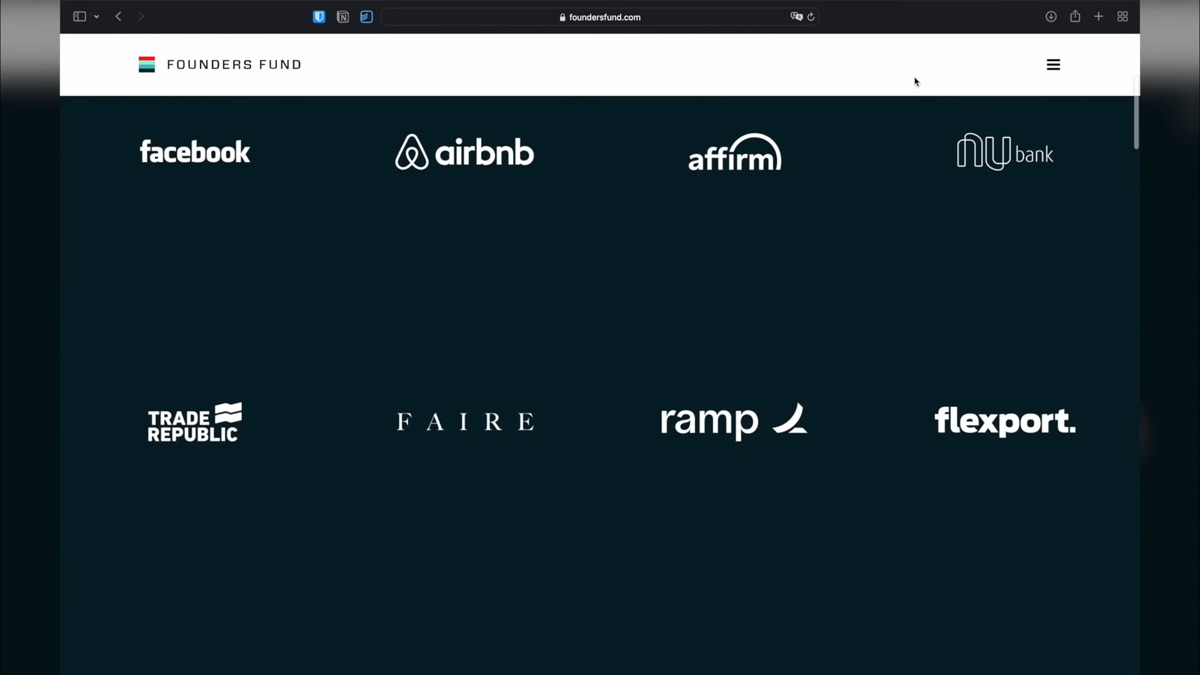Open the Trade Republic portfolio logo
This screenshot has width=1200, height=675.
[195, 422]
